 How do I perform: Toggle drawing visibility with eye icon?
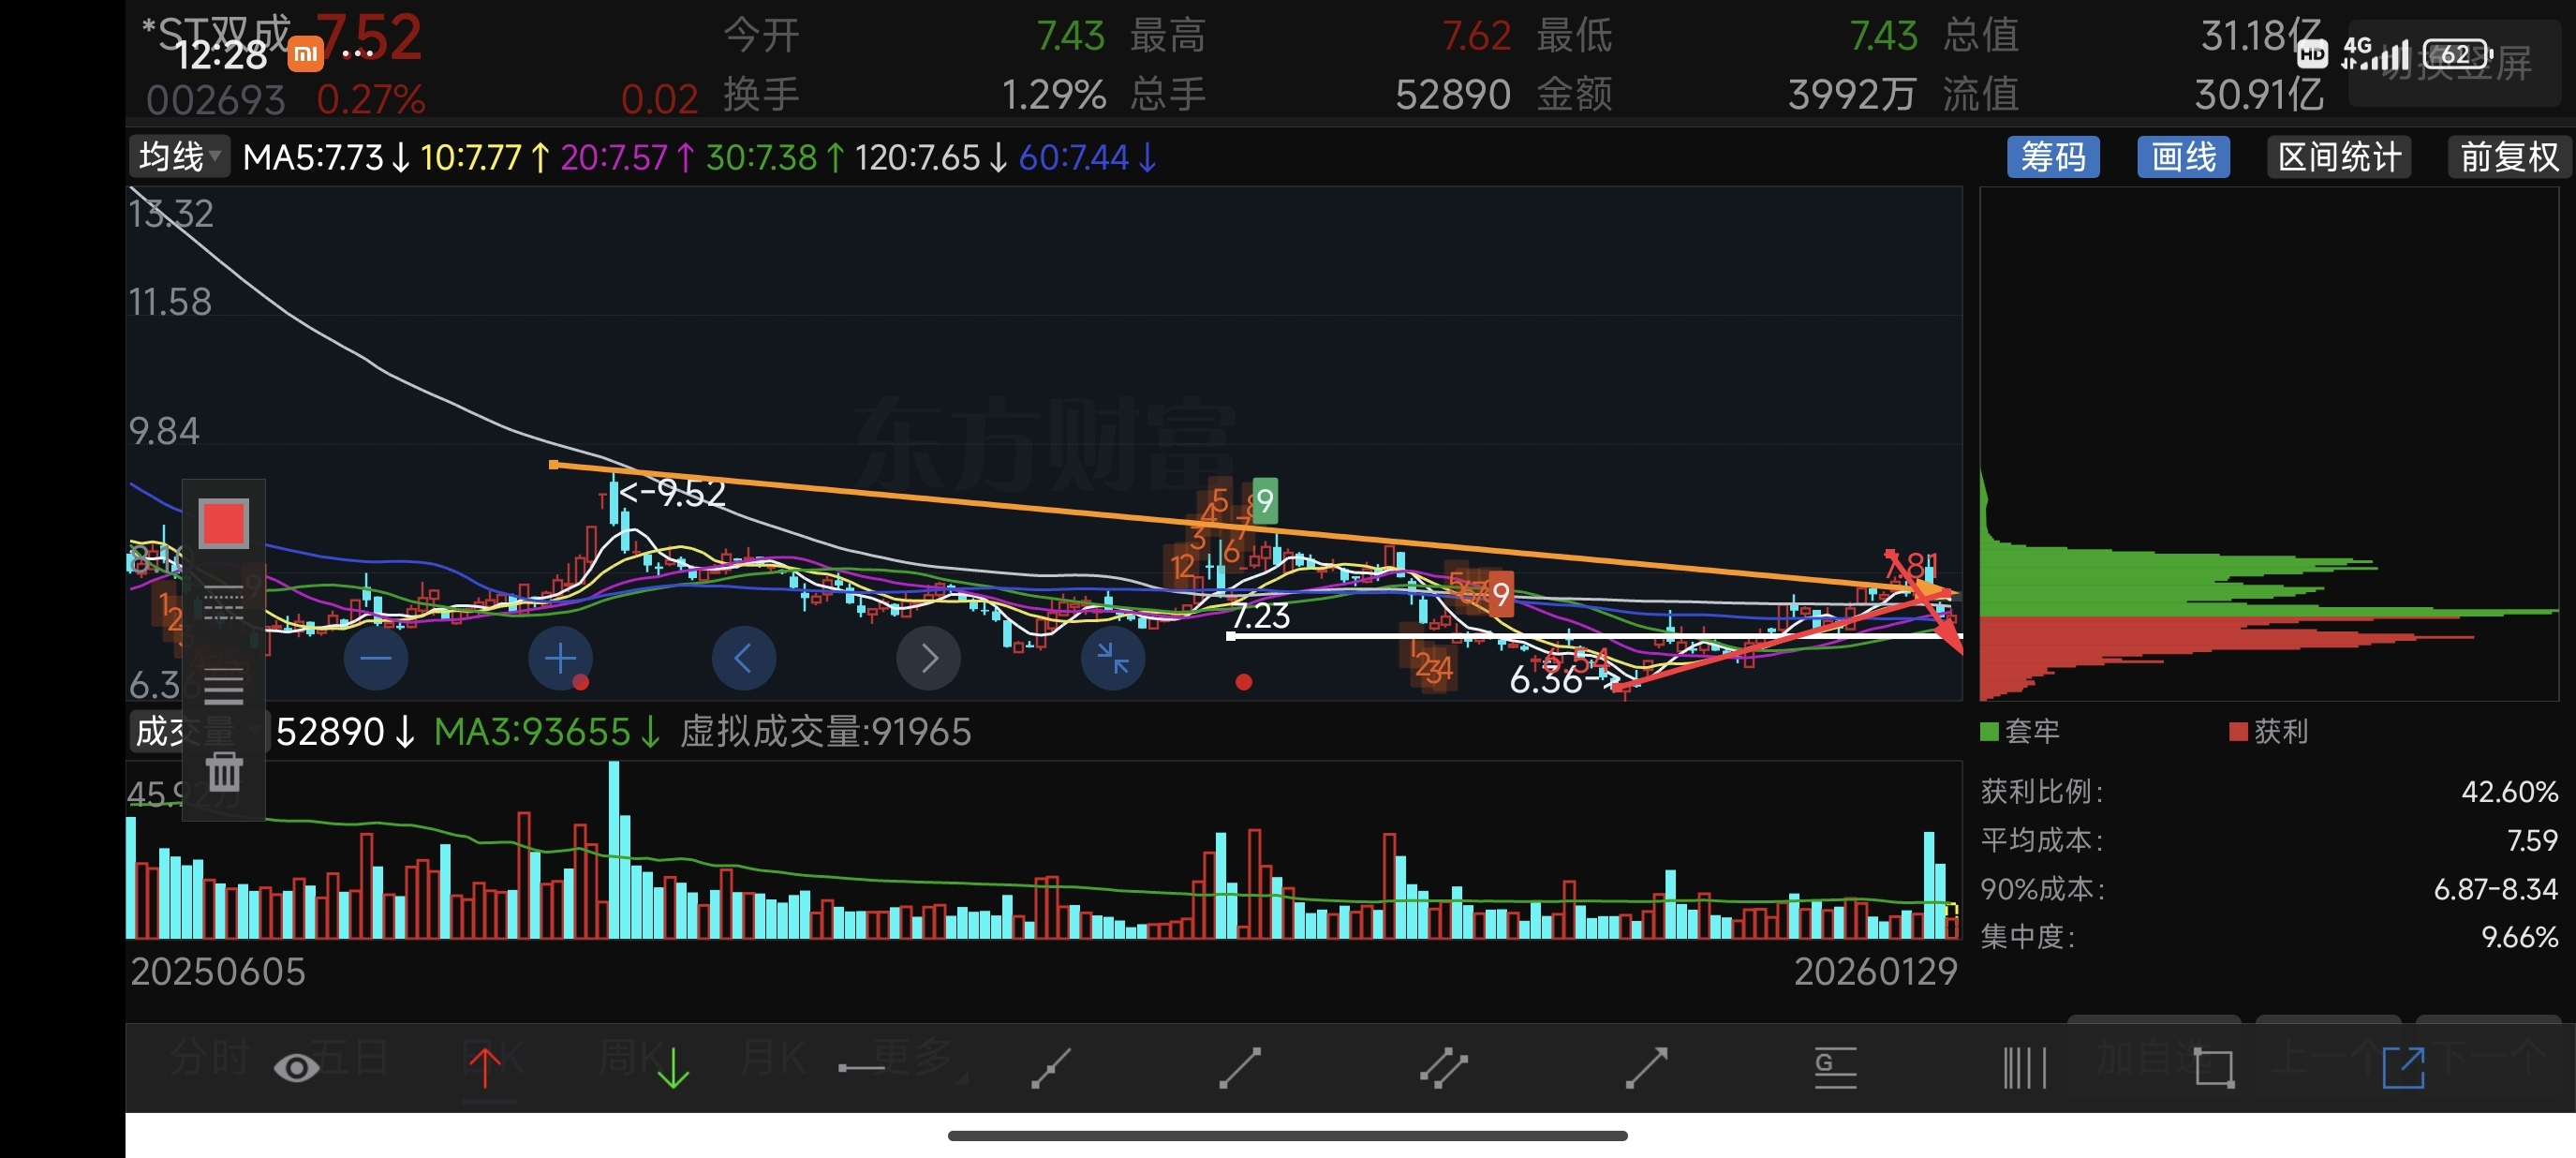coord(296,1068)
